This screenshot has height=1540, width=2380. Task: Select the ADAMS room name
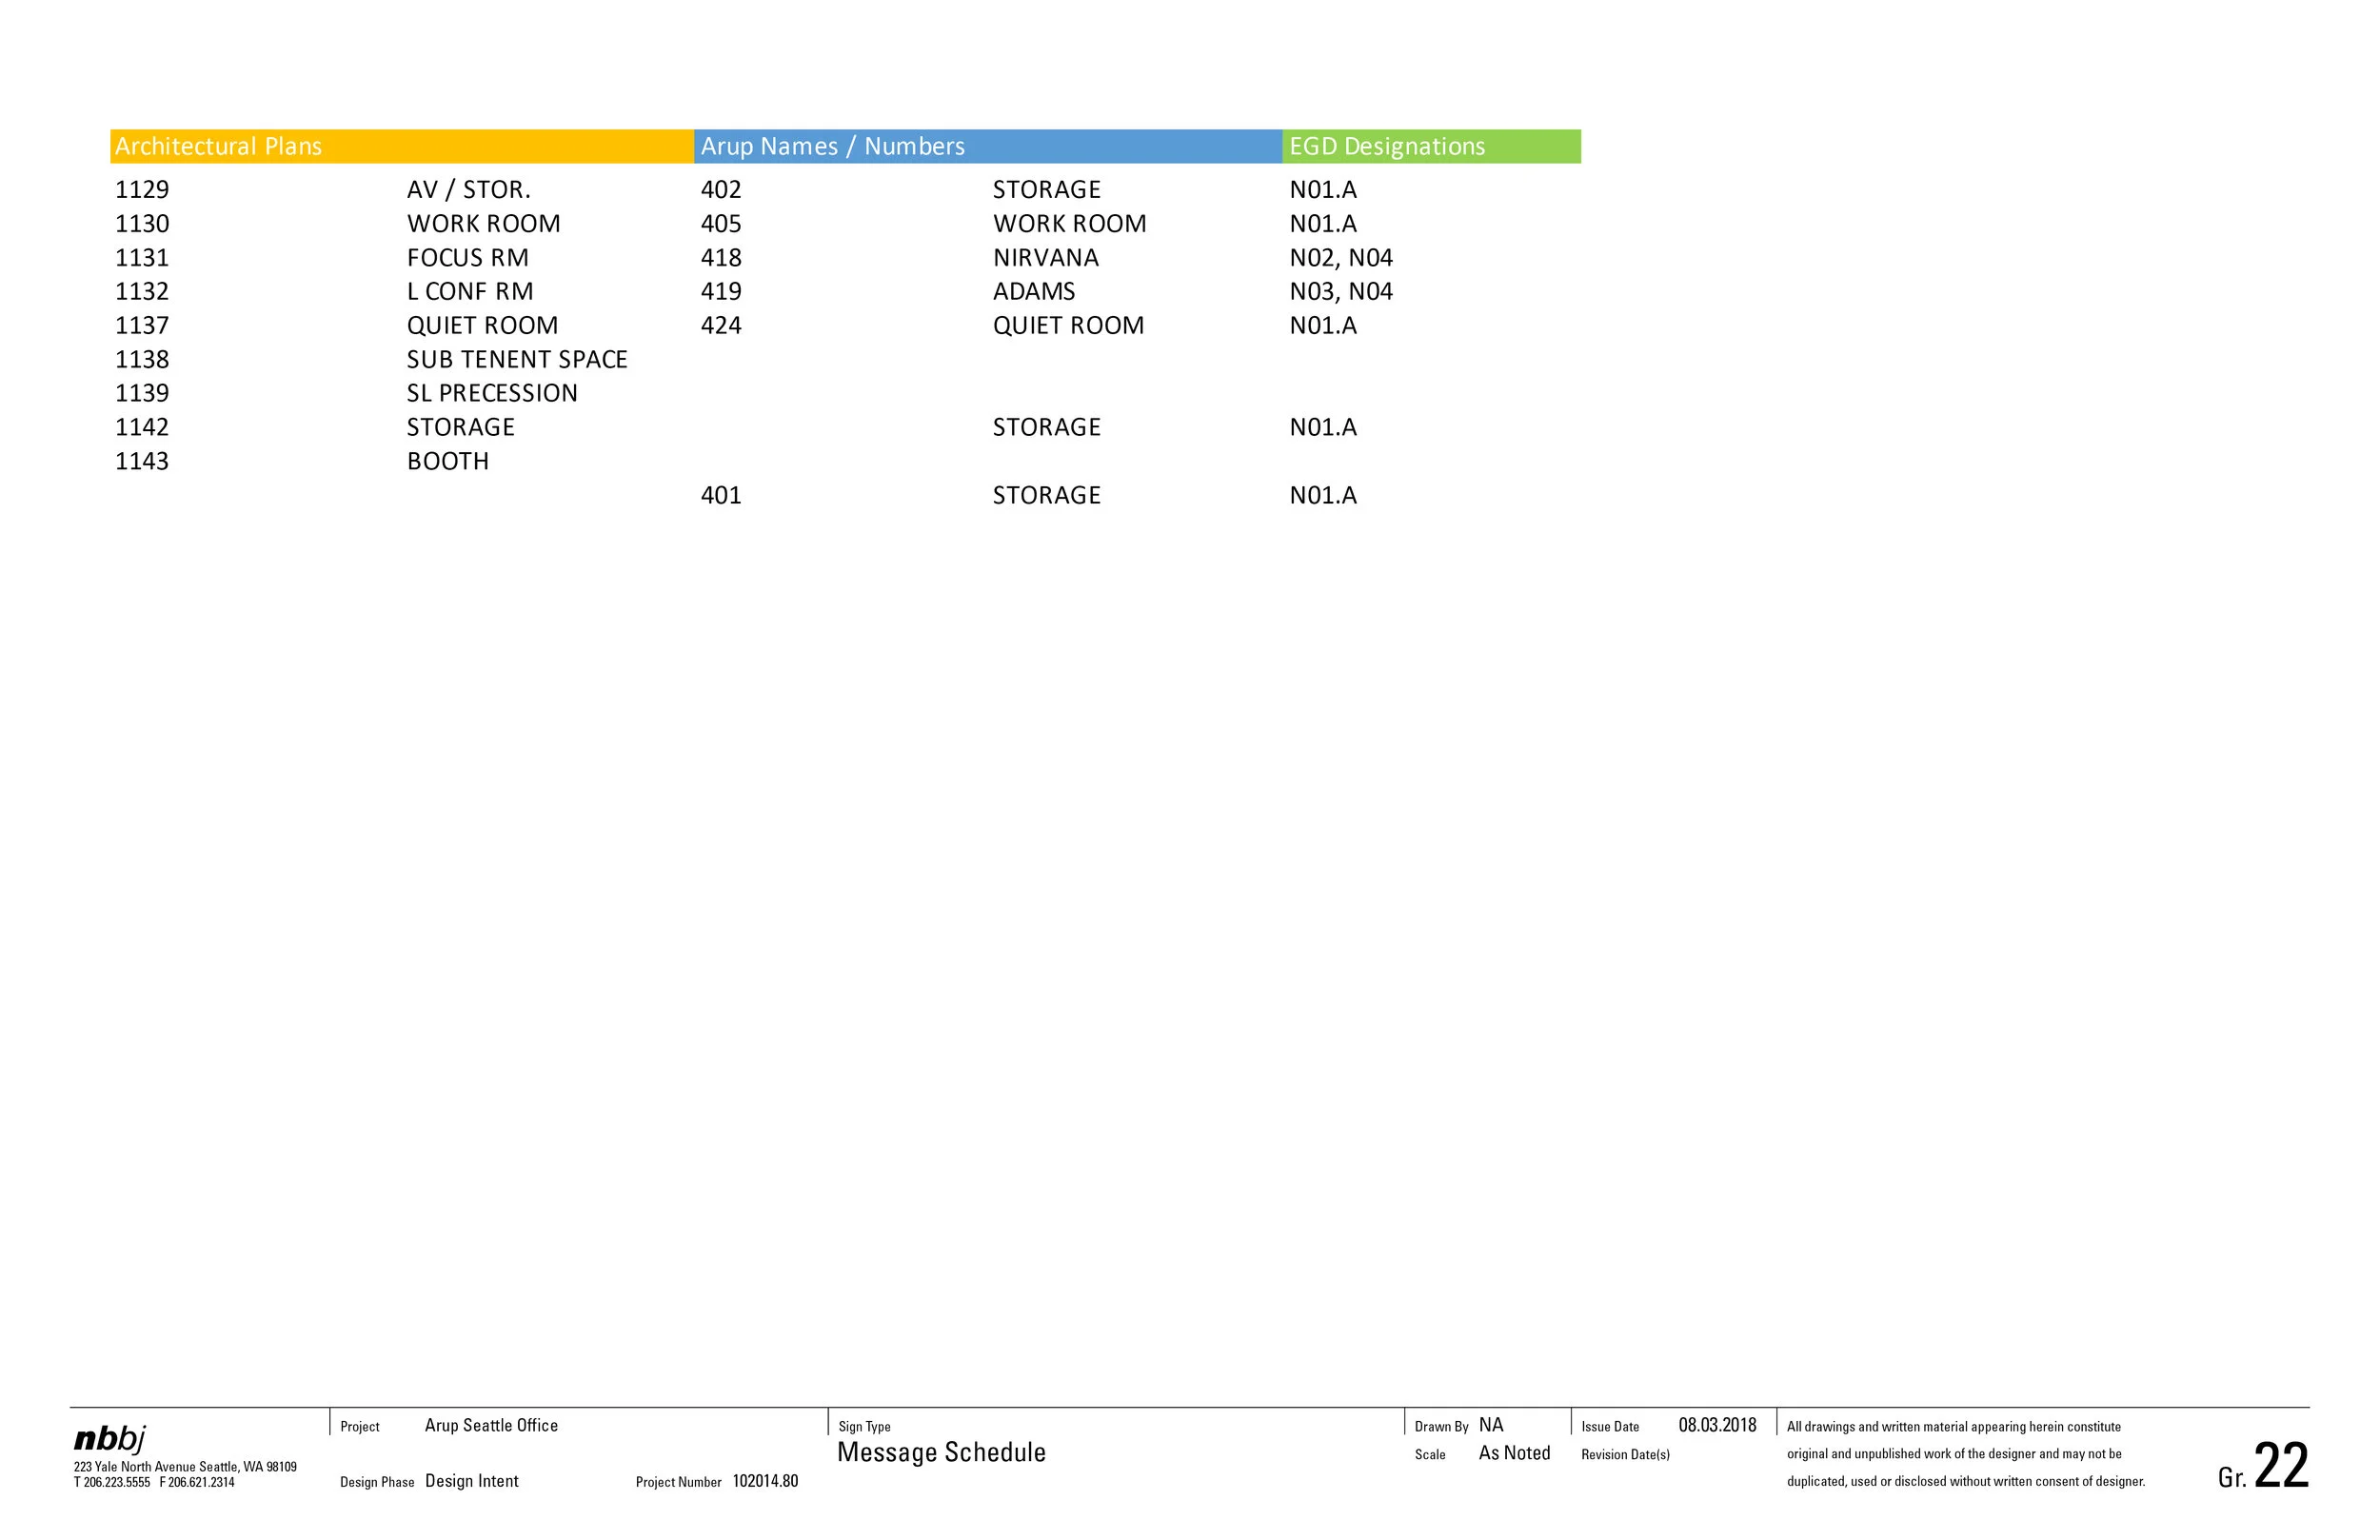click(x=1034, y=292)
